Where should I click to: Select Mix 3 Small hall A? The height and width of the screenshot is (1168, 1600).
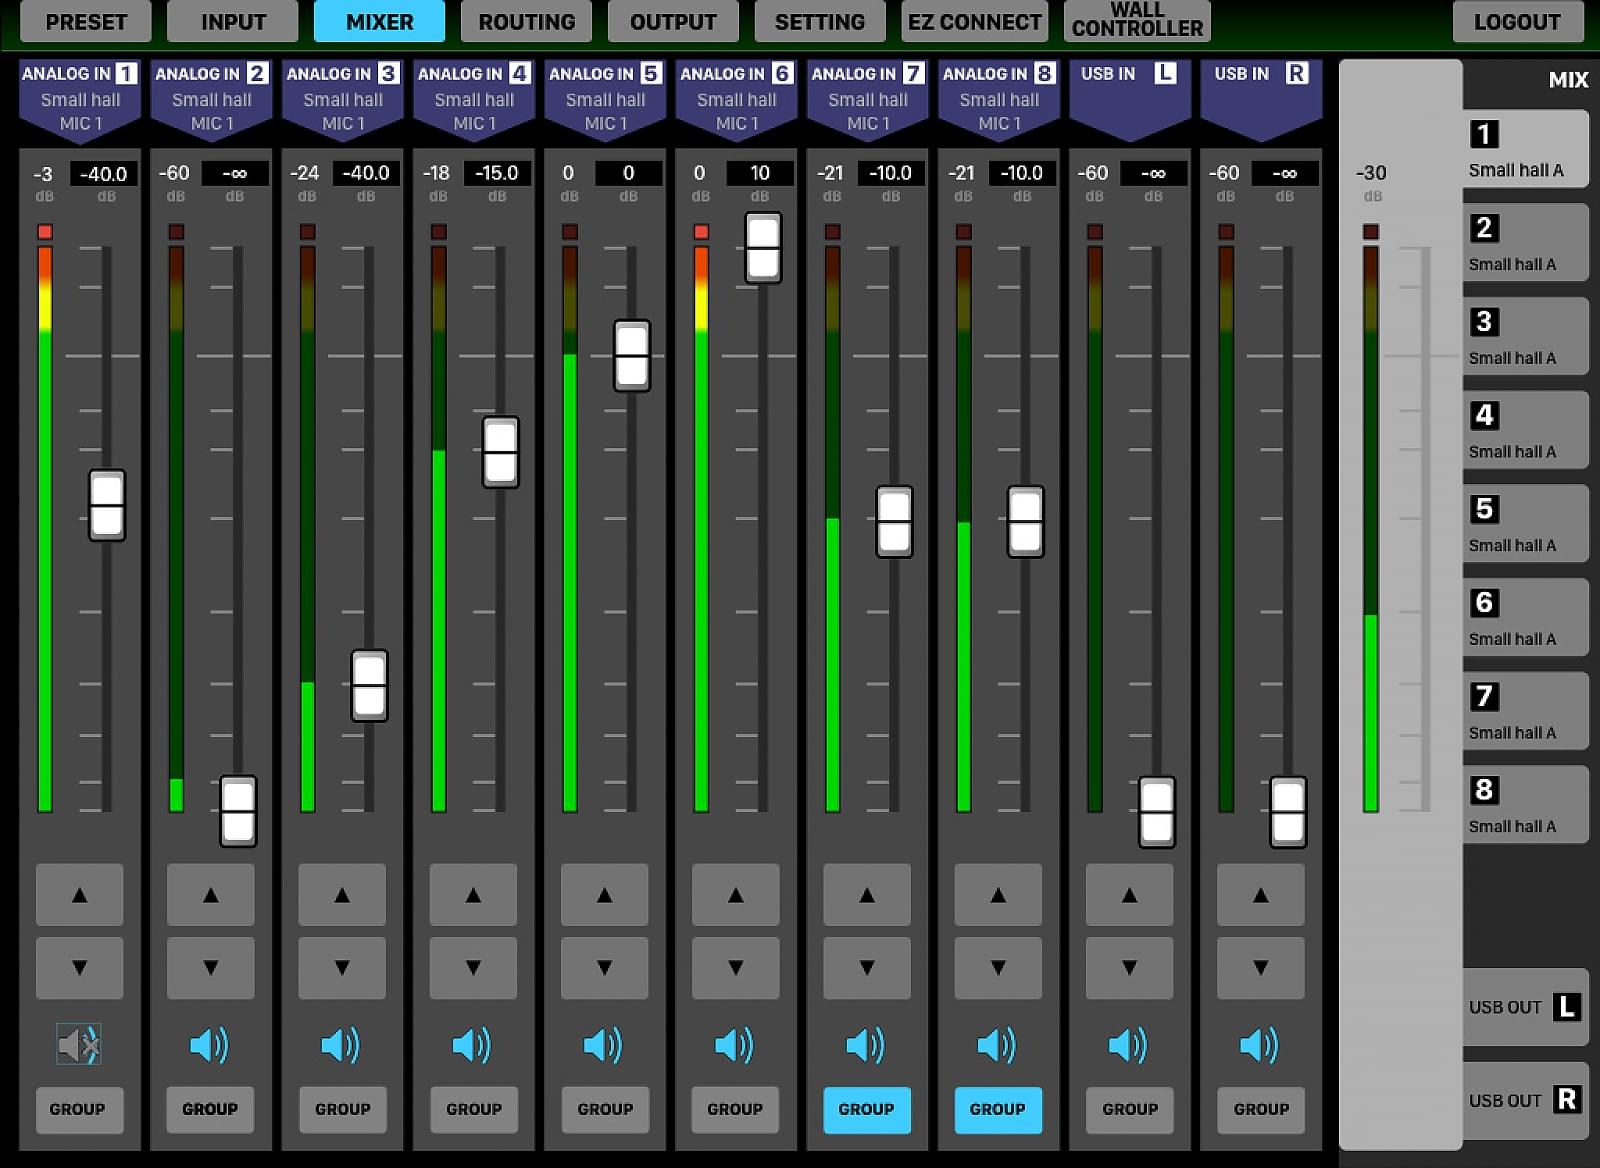[1525, 337]
